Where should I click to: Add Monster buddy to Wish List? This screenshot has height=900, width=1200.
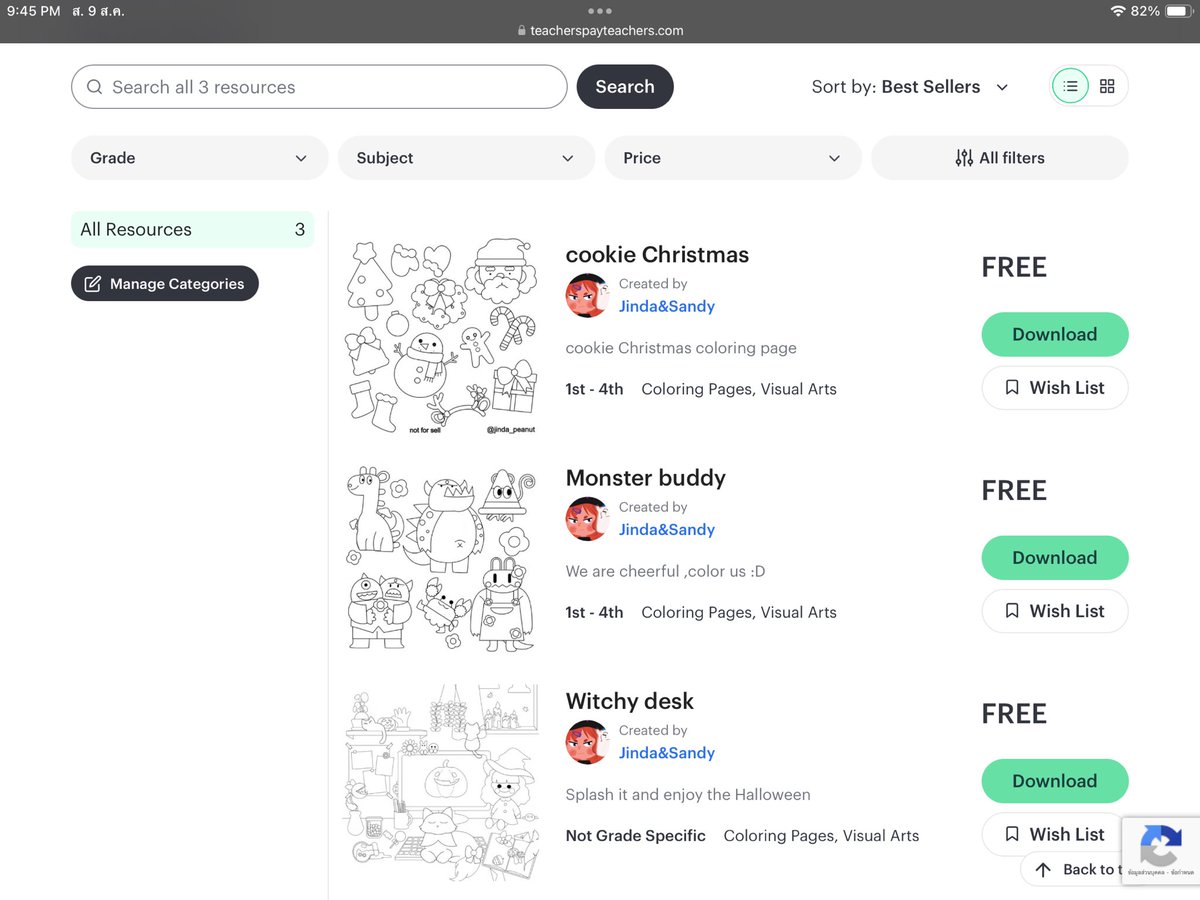(1055, 611)
